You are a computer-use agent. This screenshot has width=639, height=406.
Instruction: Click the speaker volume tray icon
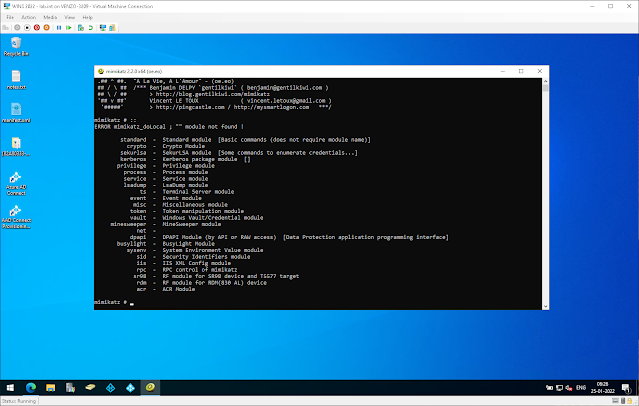568,388
